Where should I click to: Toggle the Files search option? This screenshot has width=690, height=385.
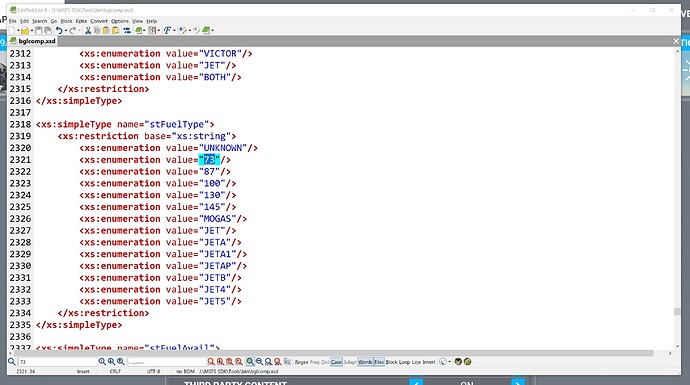click(x=379, y=362)
